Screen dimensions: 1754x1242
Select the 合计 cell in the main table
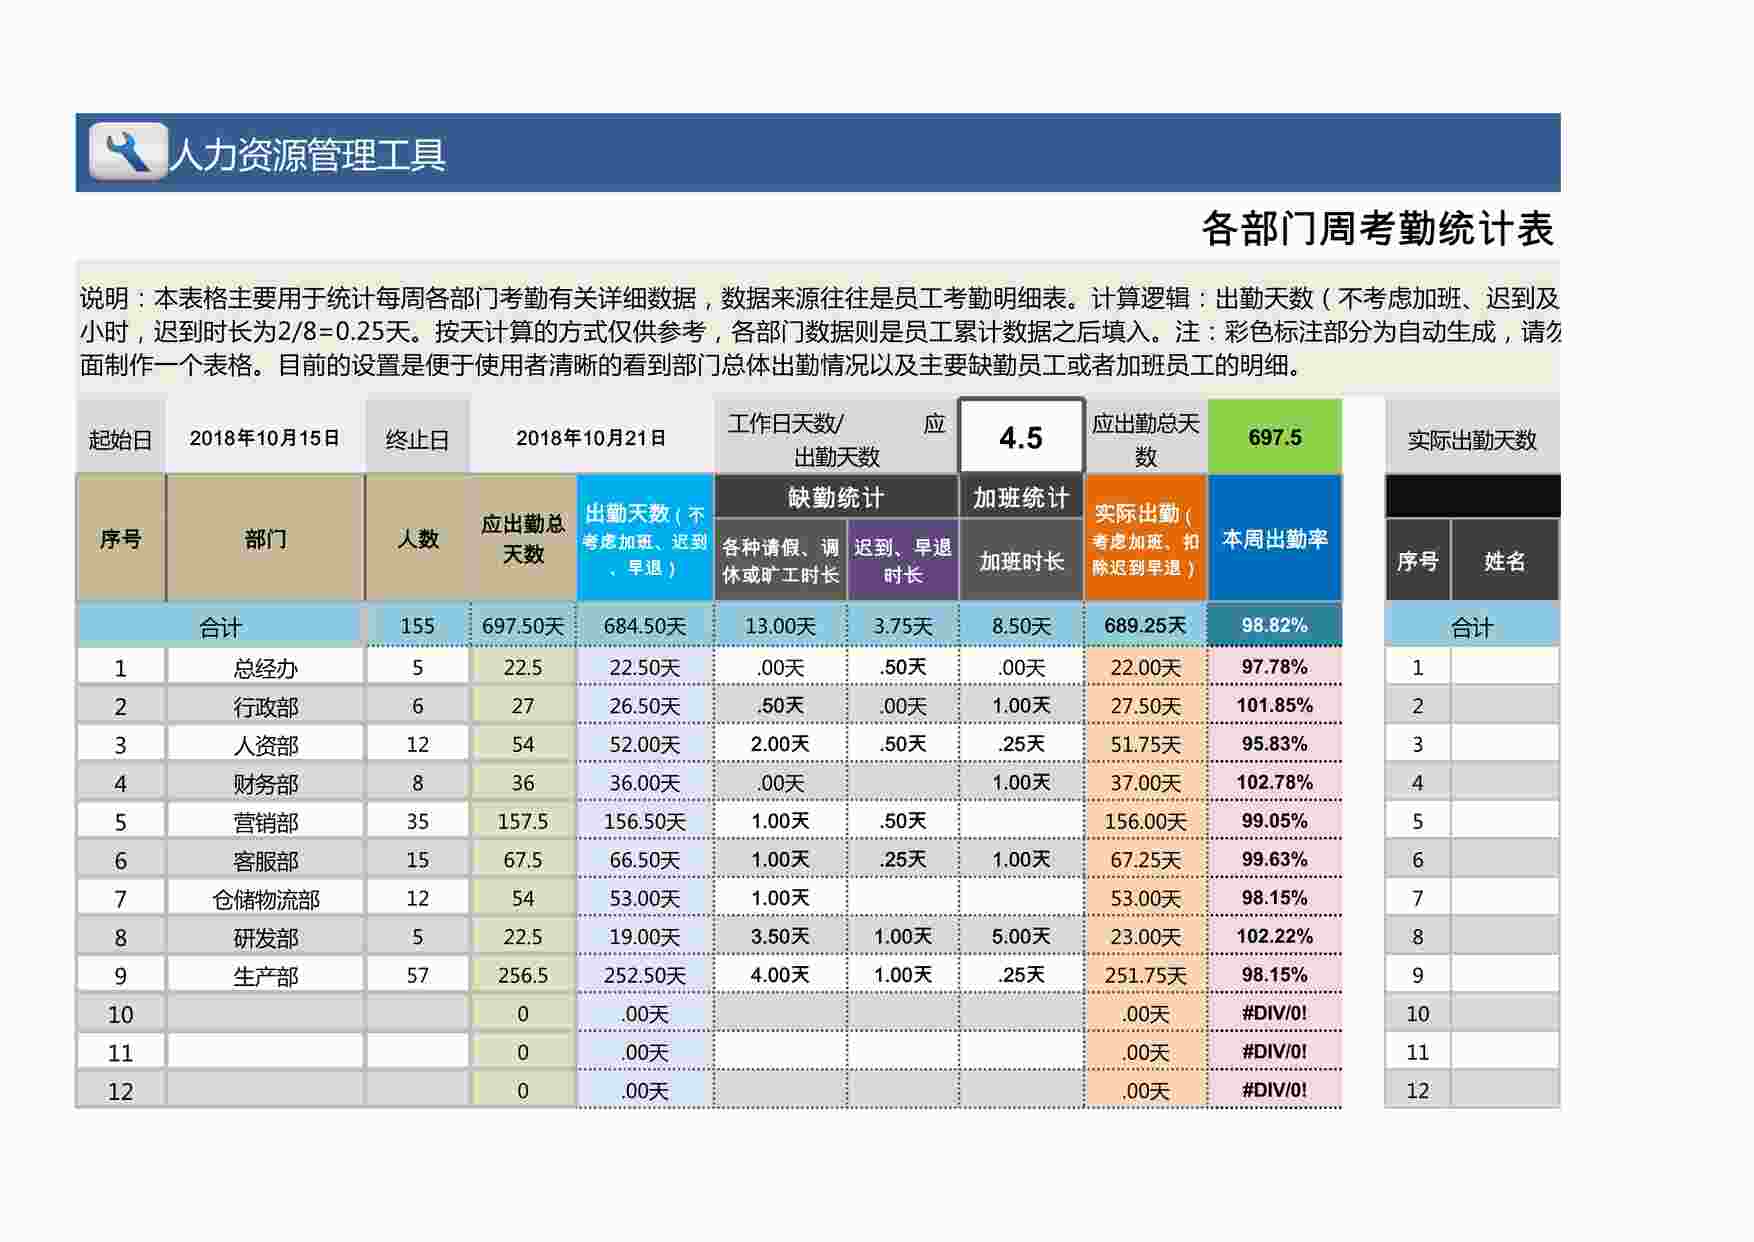click(220, 626)
